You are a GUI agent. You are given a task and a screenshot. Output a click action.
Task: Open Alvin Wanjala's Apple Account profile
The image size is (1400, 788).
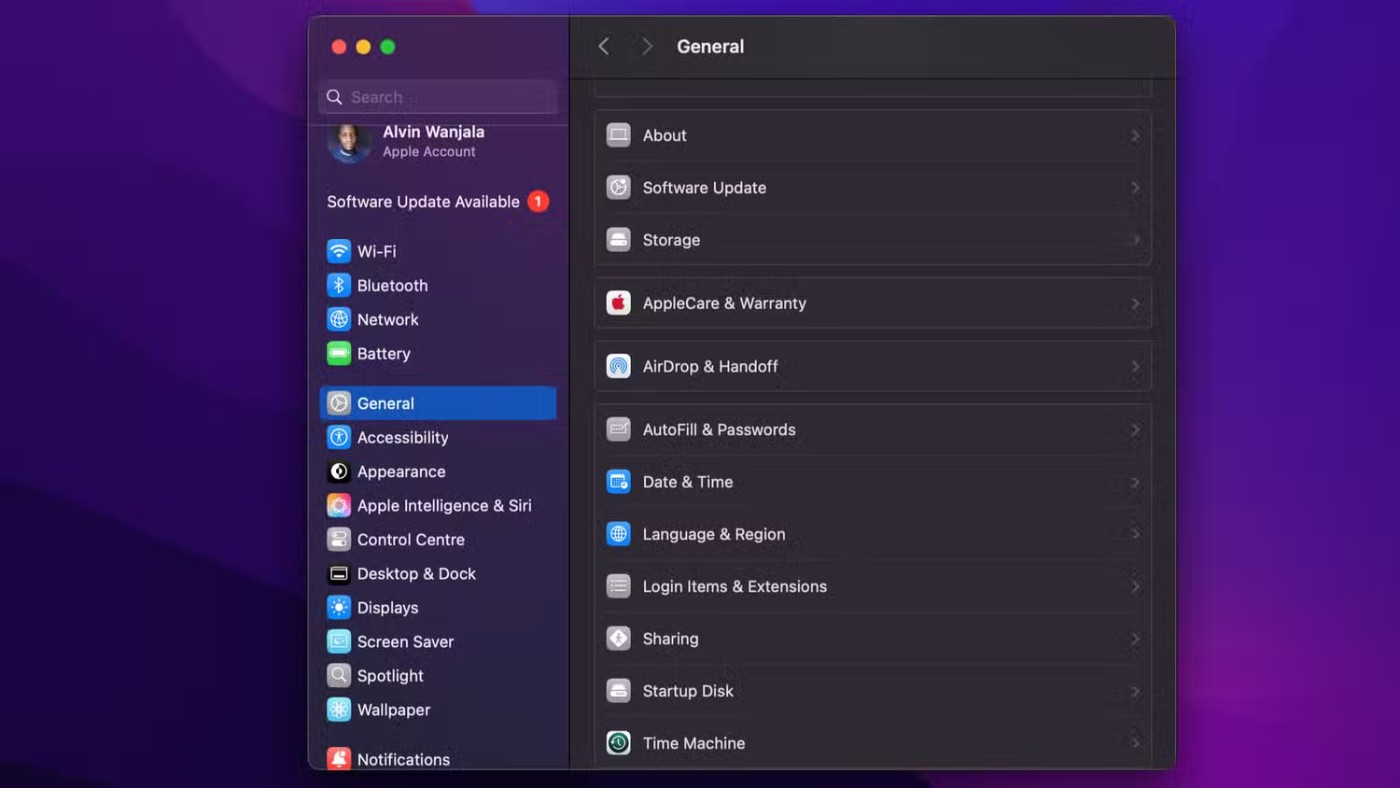432,141
